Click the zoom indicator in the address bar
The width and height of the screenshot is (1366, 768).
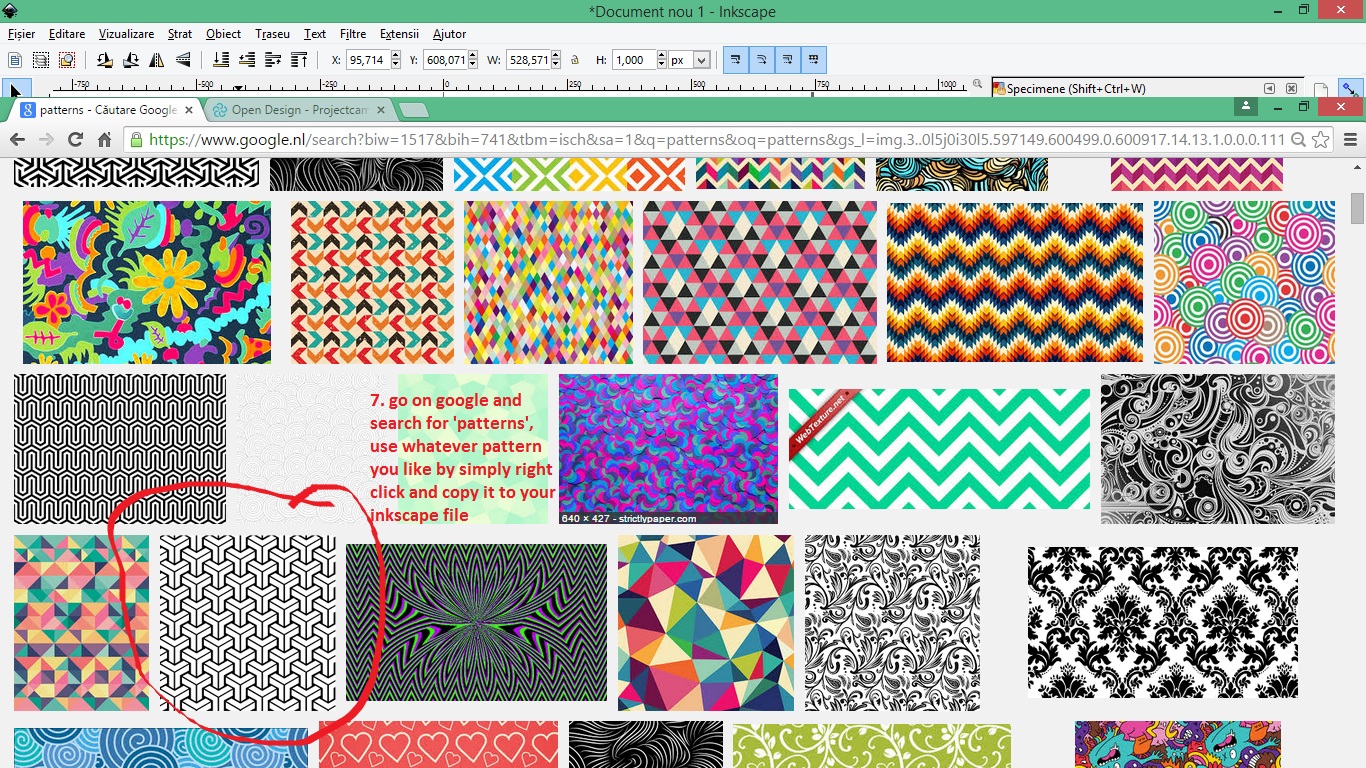[1298, 140]
